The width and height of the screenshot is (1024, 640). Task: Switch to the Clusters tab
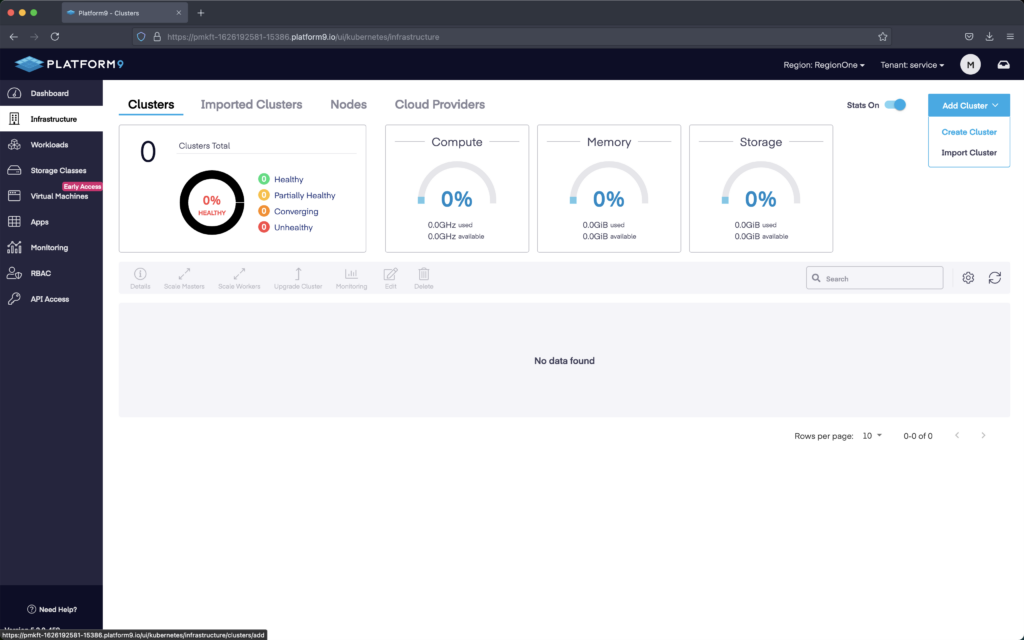click(x=151, y=104)
